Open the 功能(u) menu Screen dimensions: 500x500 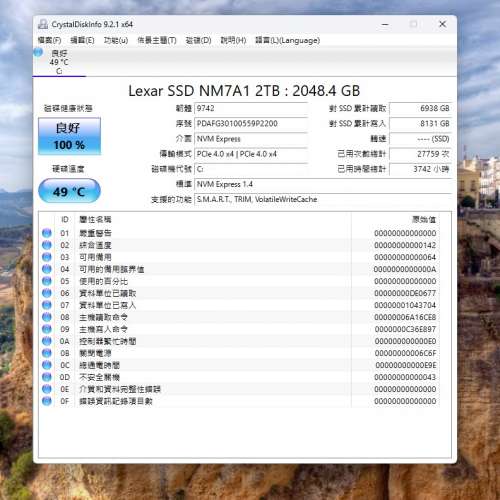point(116,40)
